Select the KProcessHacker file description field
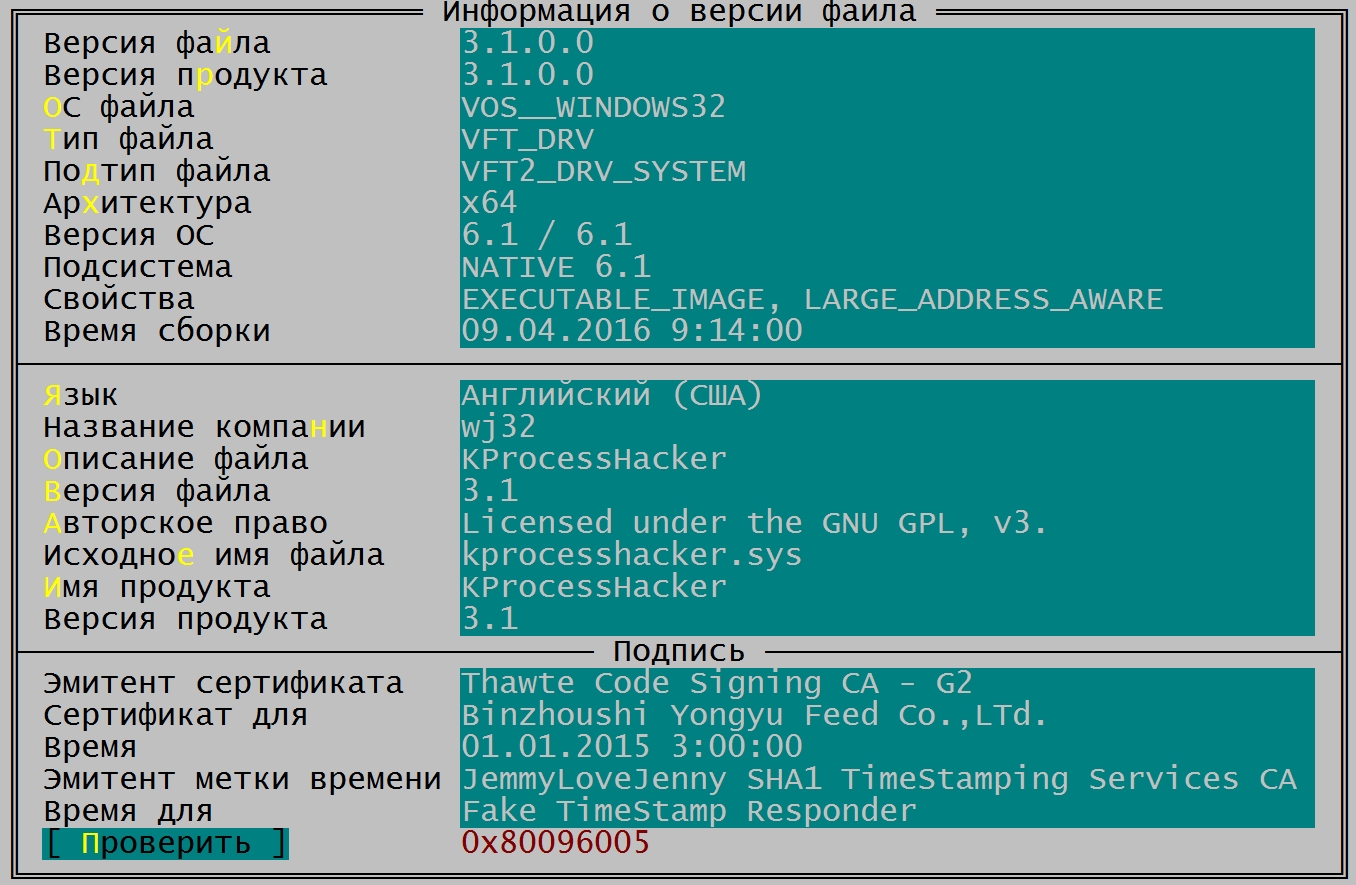 tap(887, 459)
